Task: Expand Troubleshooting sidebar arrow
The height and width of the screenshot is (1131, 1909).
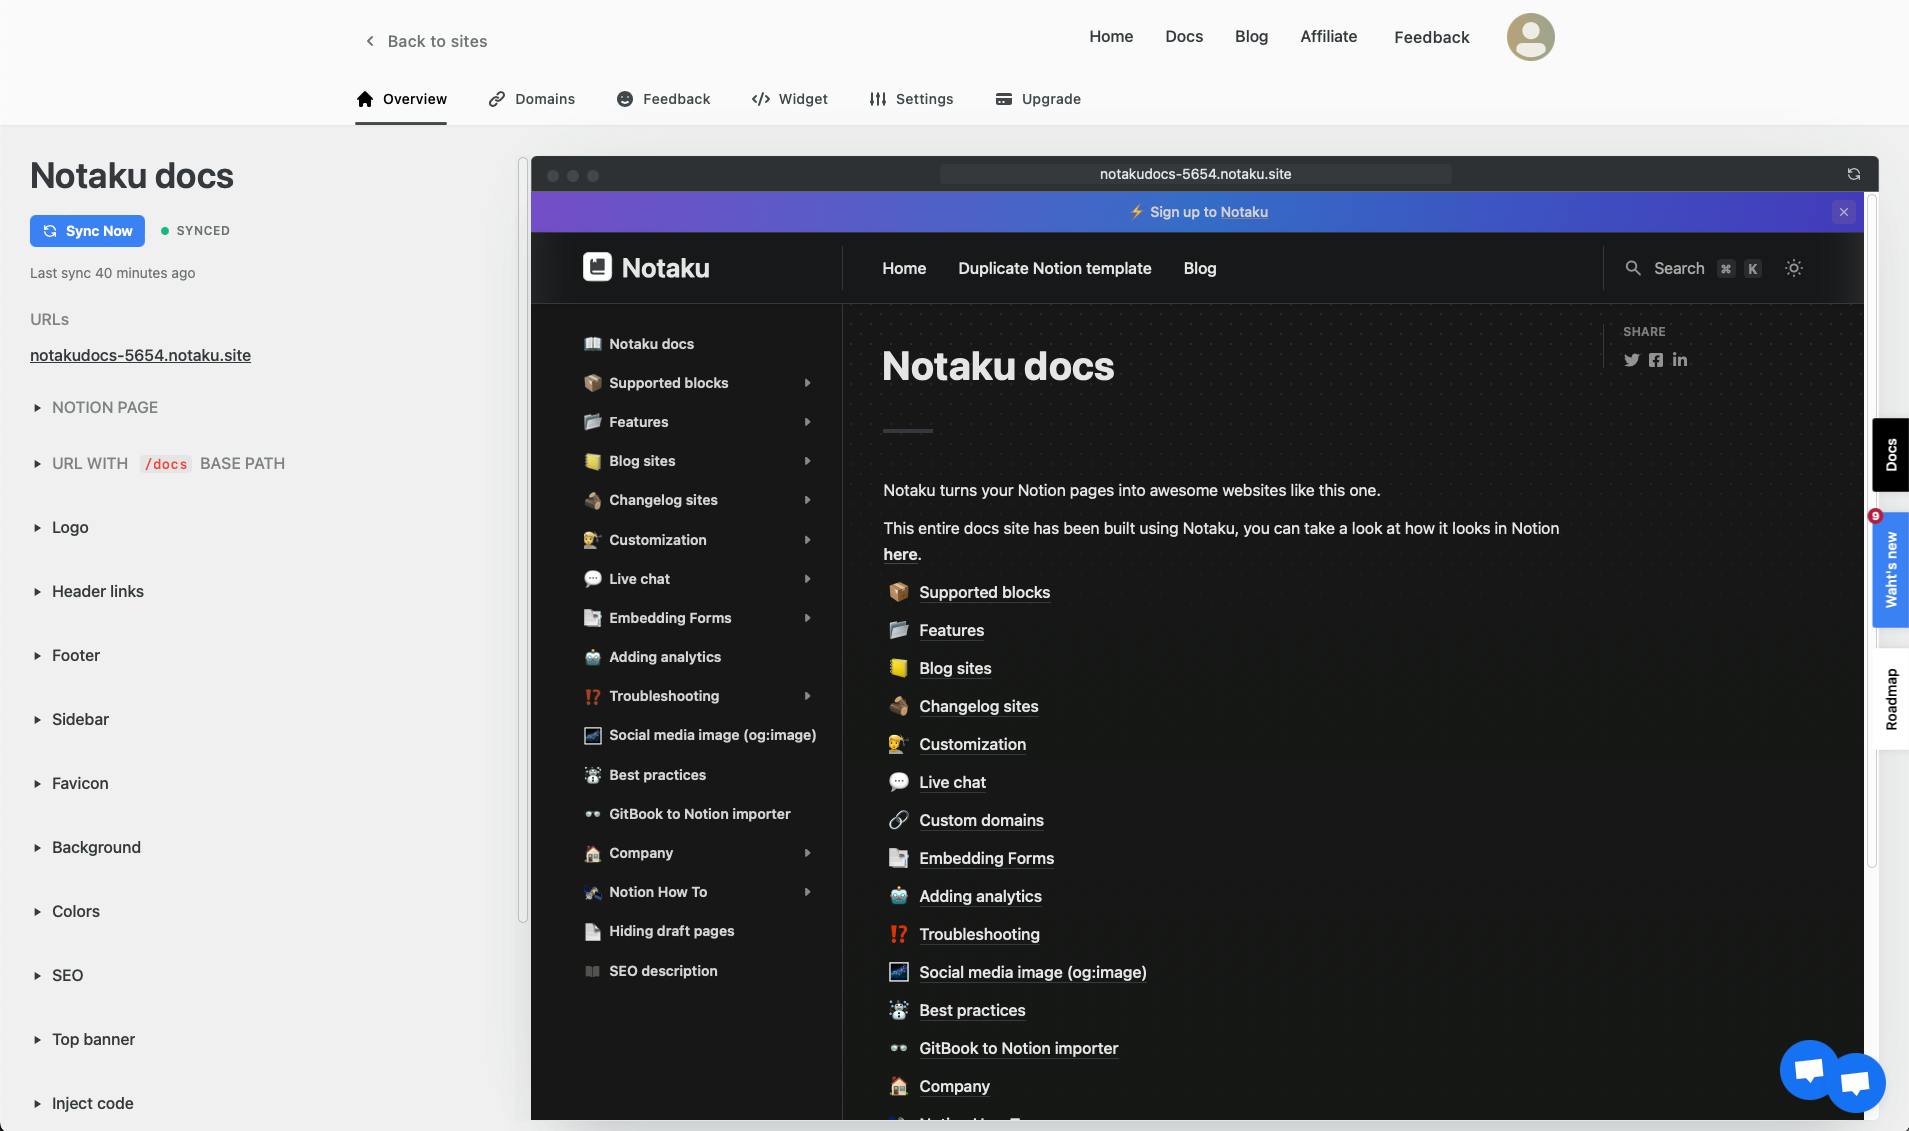Action: click(807, 696)
